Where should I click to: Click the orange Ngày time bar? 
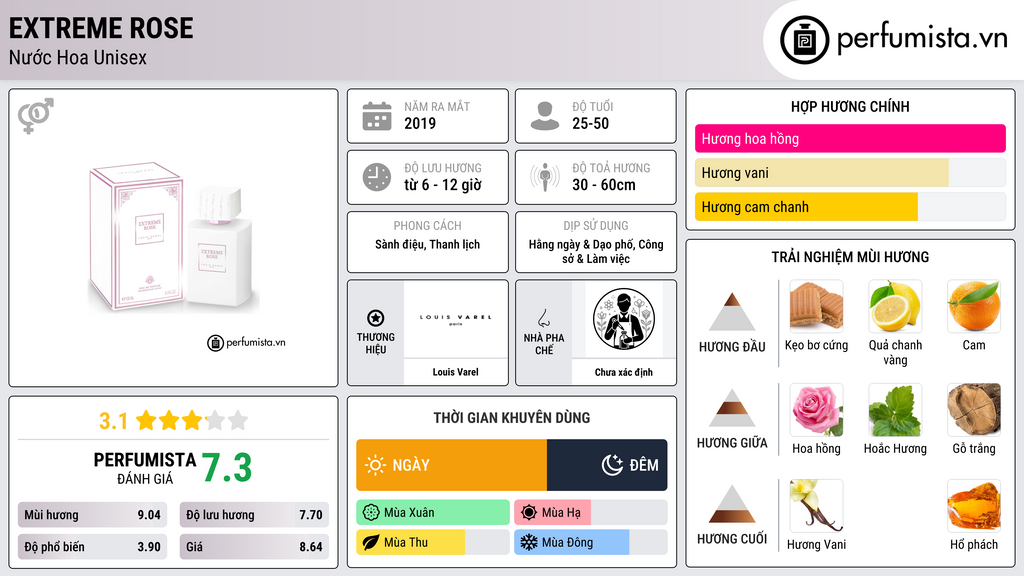451,465
